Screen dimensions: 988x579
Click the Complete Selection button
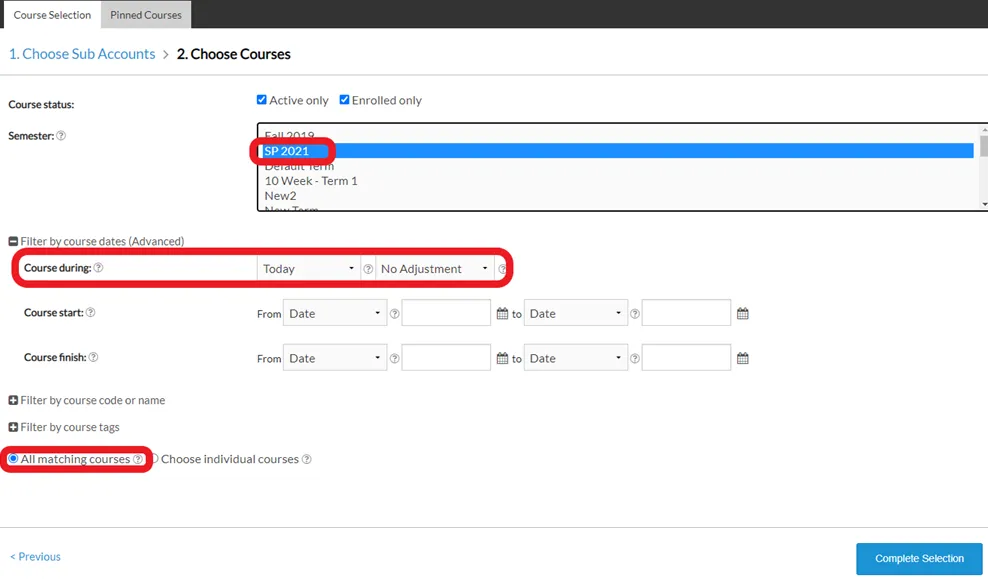click(x=919, y=558)
